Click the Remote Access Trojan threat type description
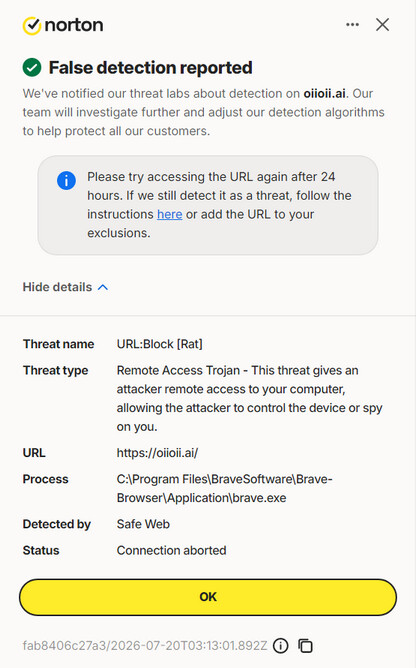Image resolution: width=416 pixels, height=668 pixels. tap(249, 398)
